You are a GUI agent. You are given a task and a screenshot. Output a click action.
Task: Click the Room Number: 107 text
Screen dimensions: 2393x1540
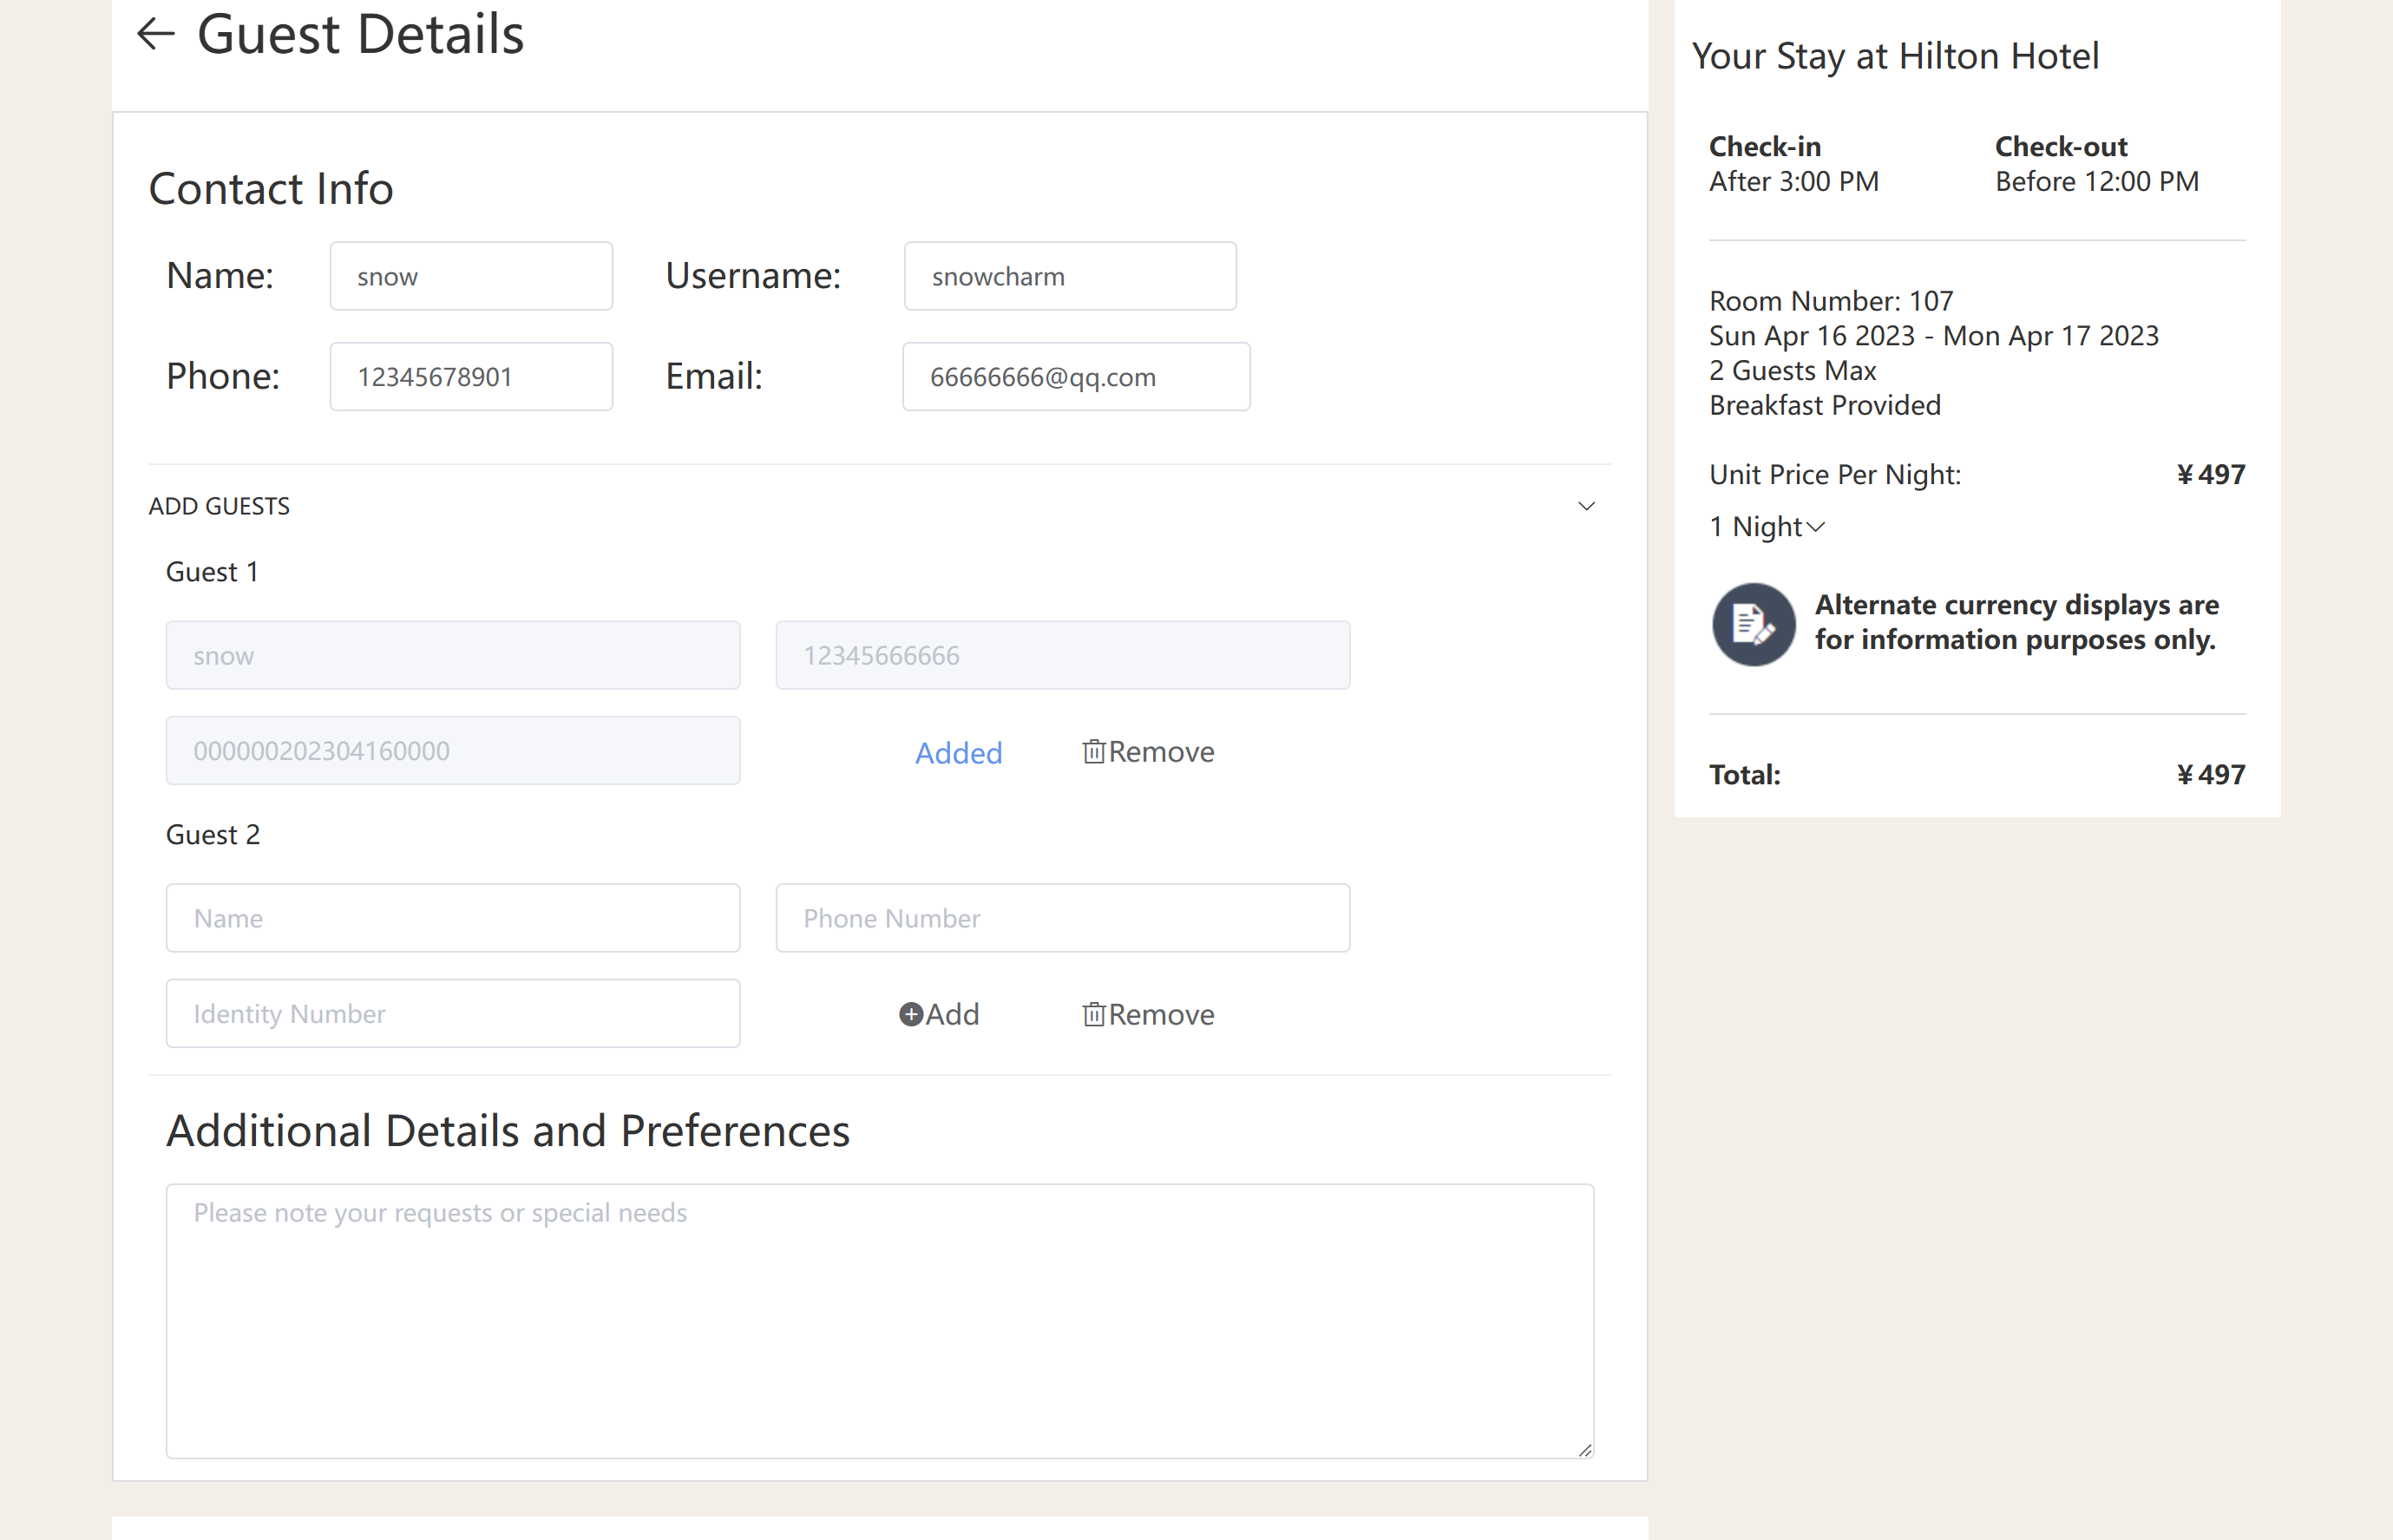tap(1831, 300)
